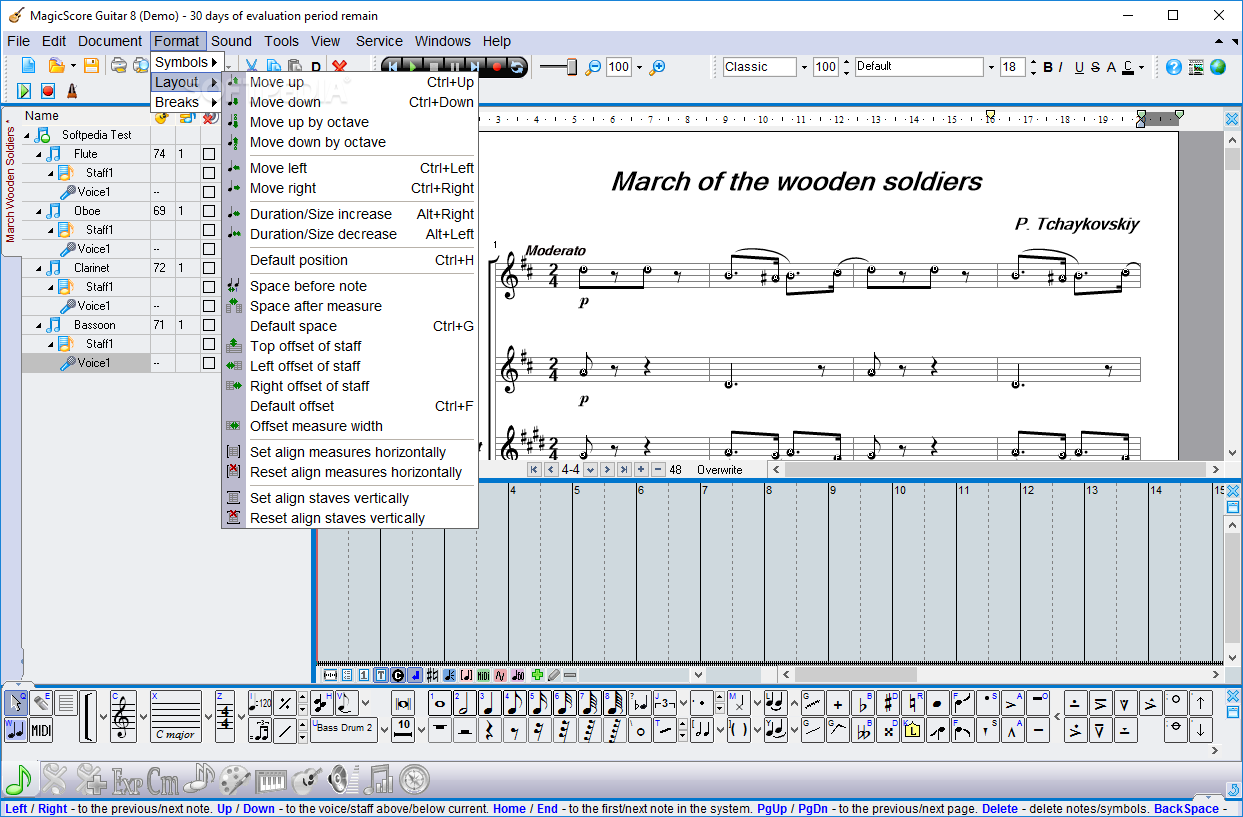Viewport: 1243px width, 817px height.
Task: Choose the treble clef symbol
Action: point(123,716)
